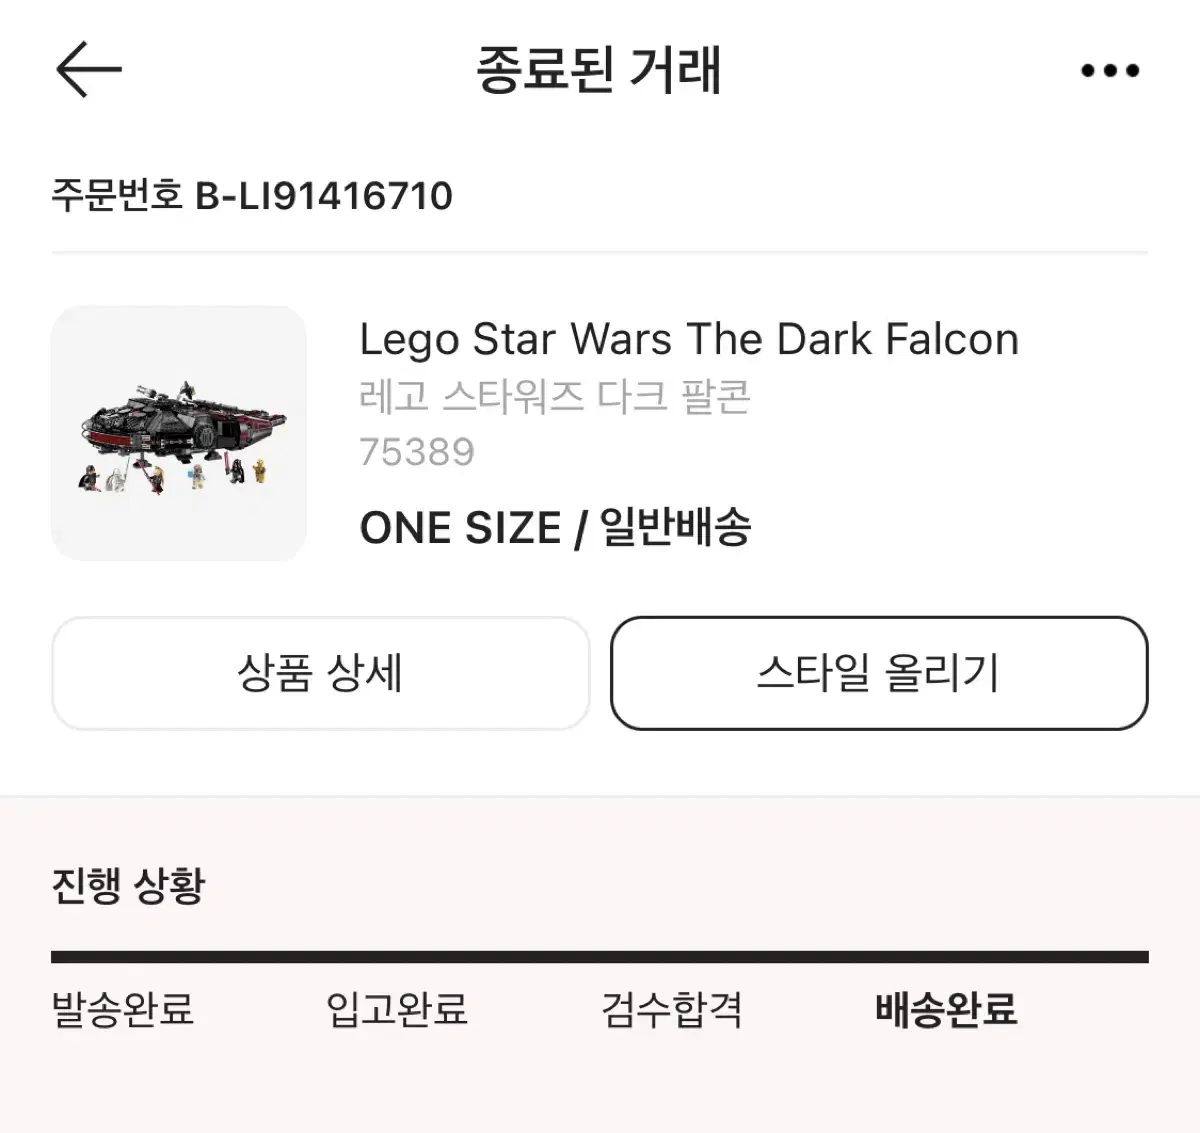Image resolution: width=1200 pixels, height=1133 pixels.
Task: Click the model number 75389
Action: tap(417, 452)
